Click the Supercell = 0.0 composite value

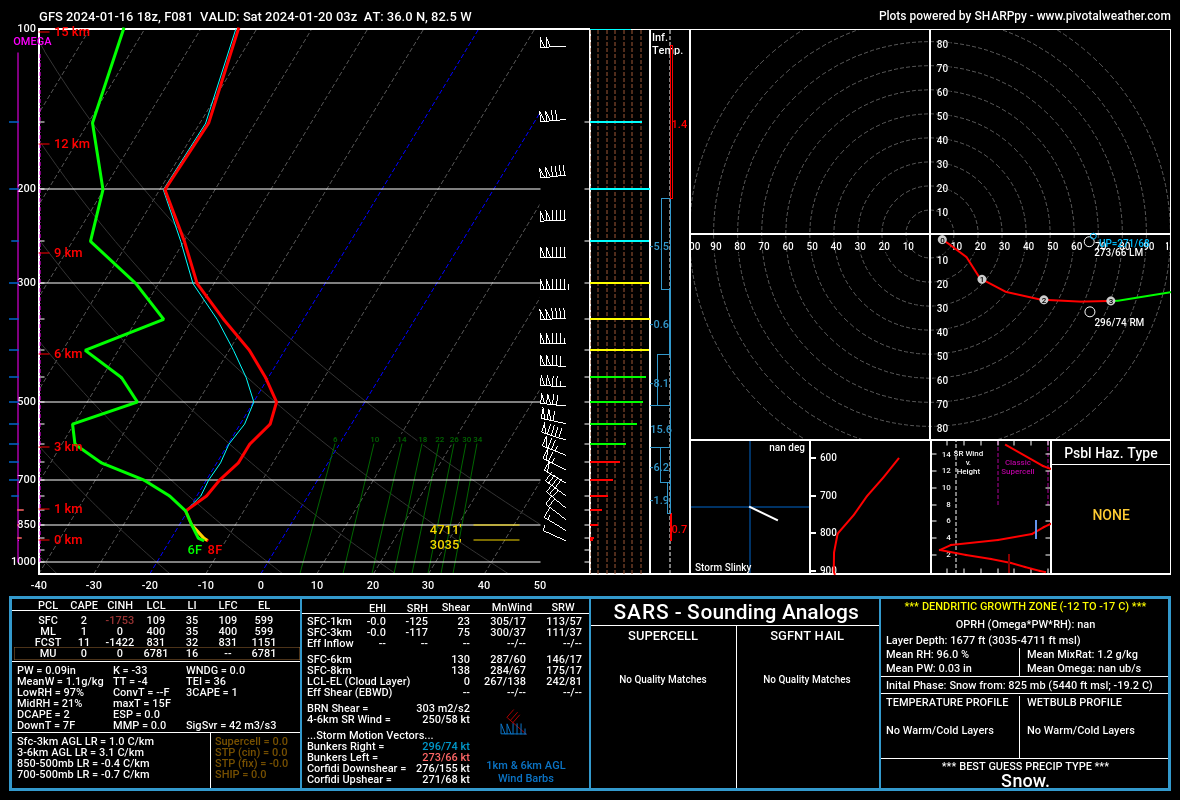pyautogui.click(x=251, y=741)
